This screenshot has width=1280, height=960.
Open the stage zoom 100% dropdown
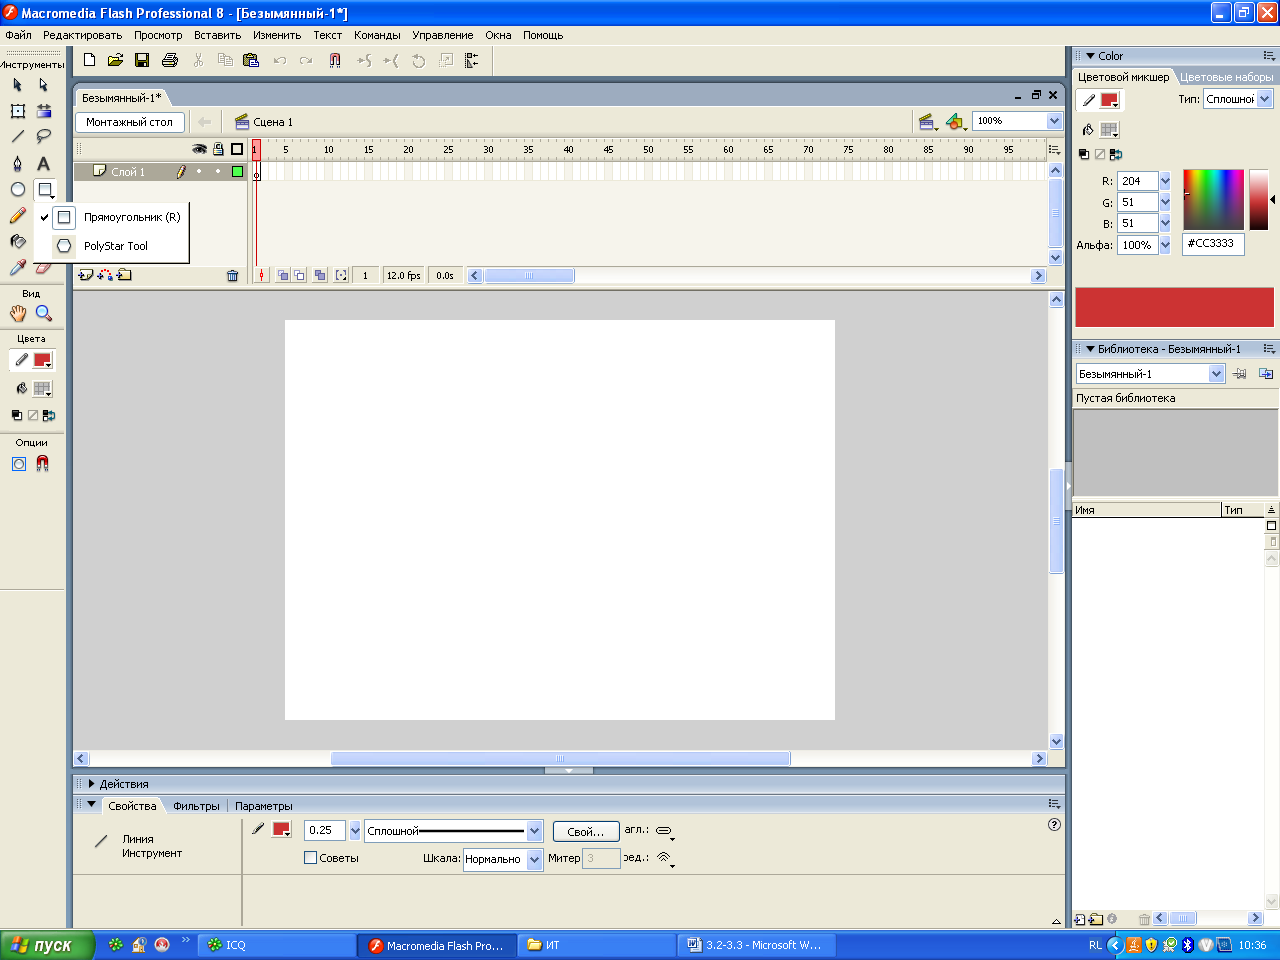coord(1054,121)
